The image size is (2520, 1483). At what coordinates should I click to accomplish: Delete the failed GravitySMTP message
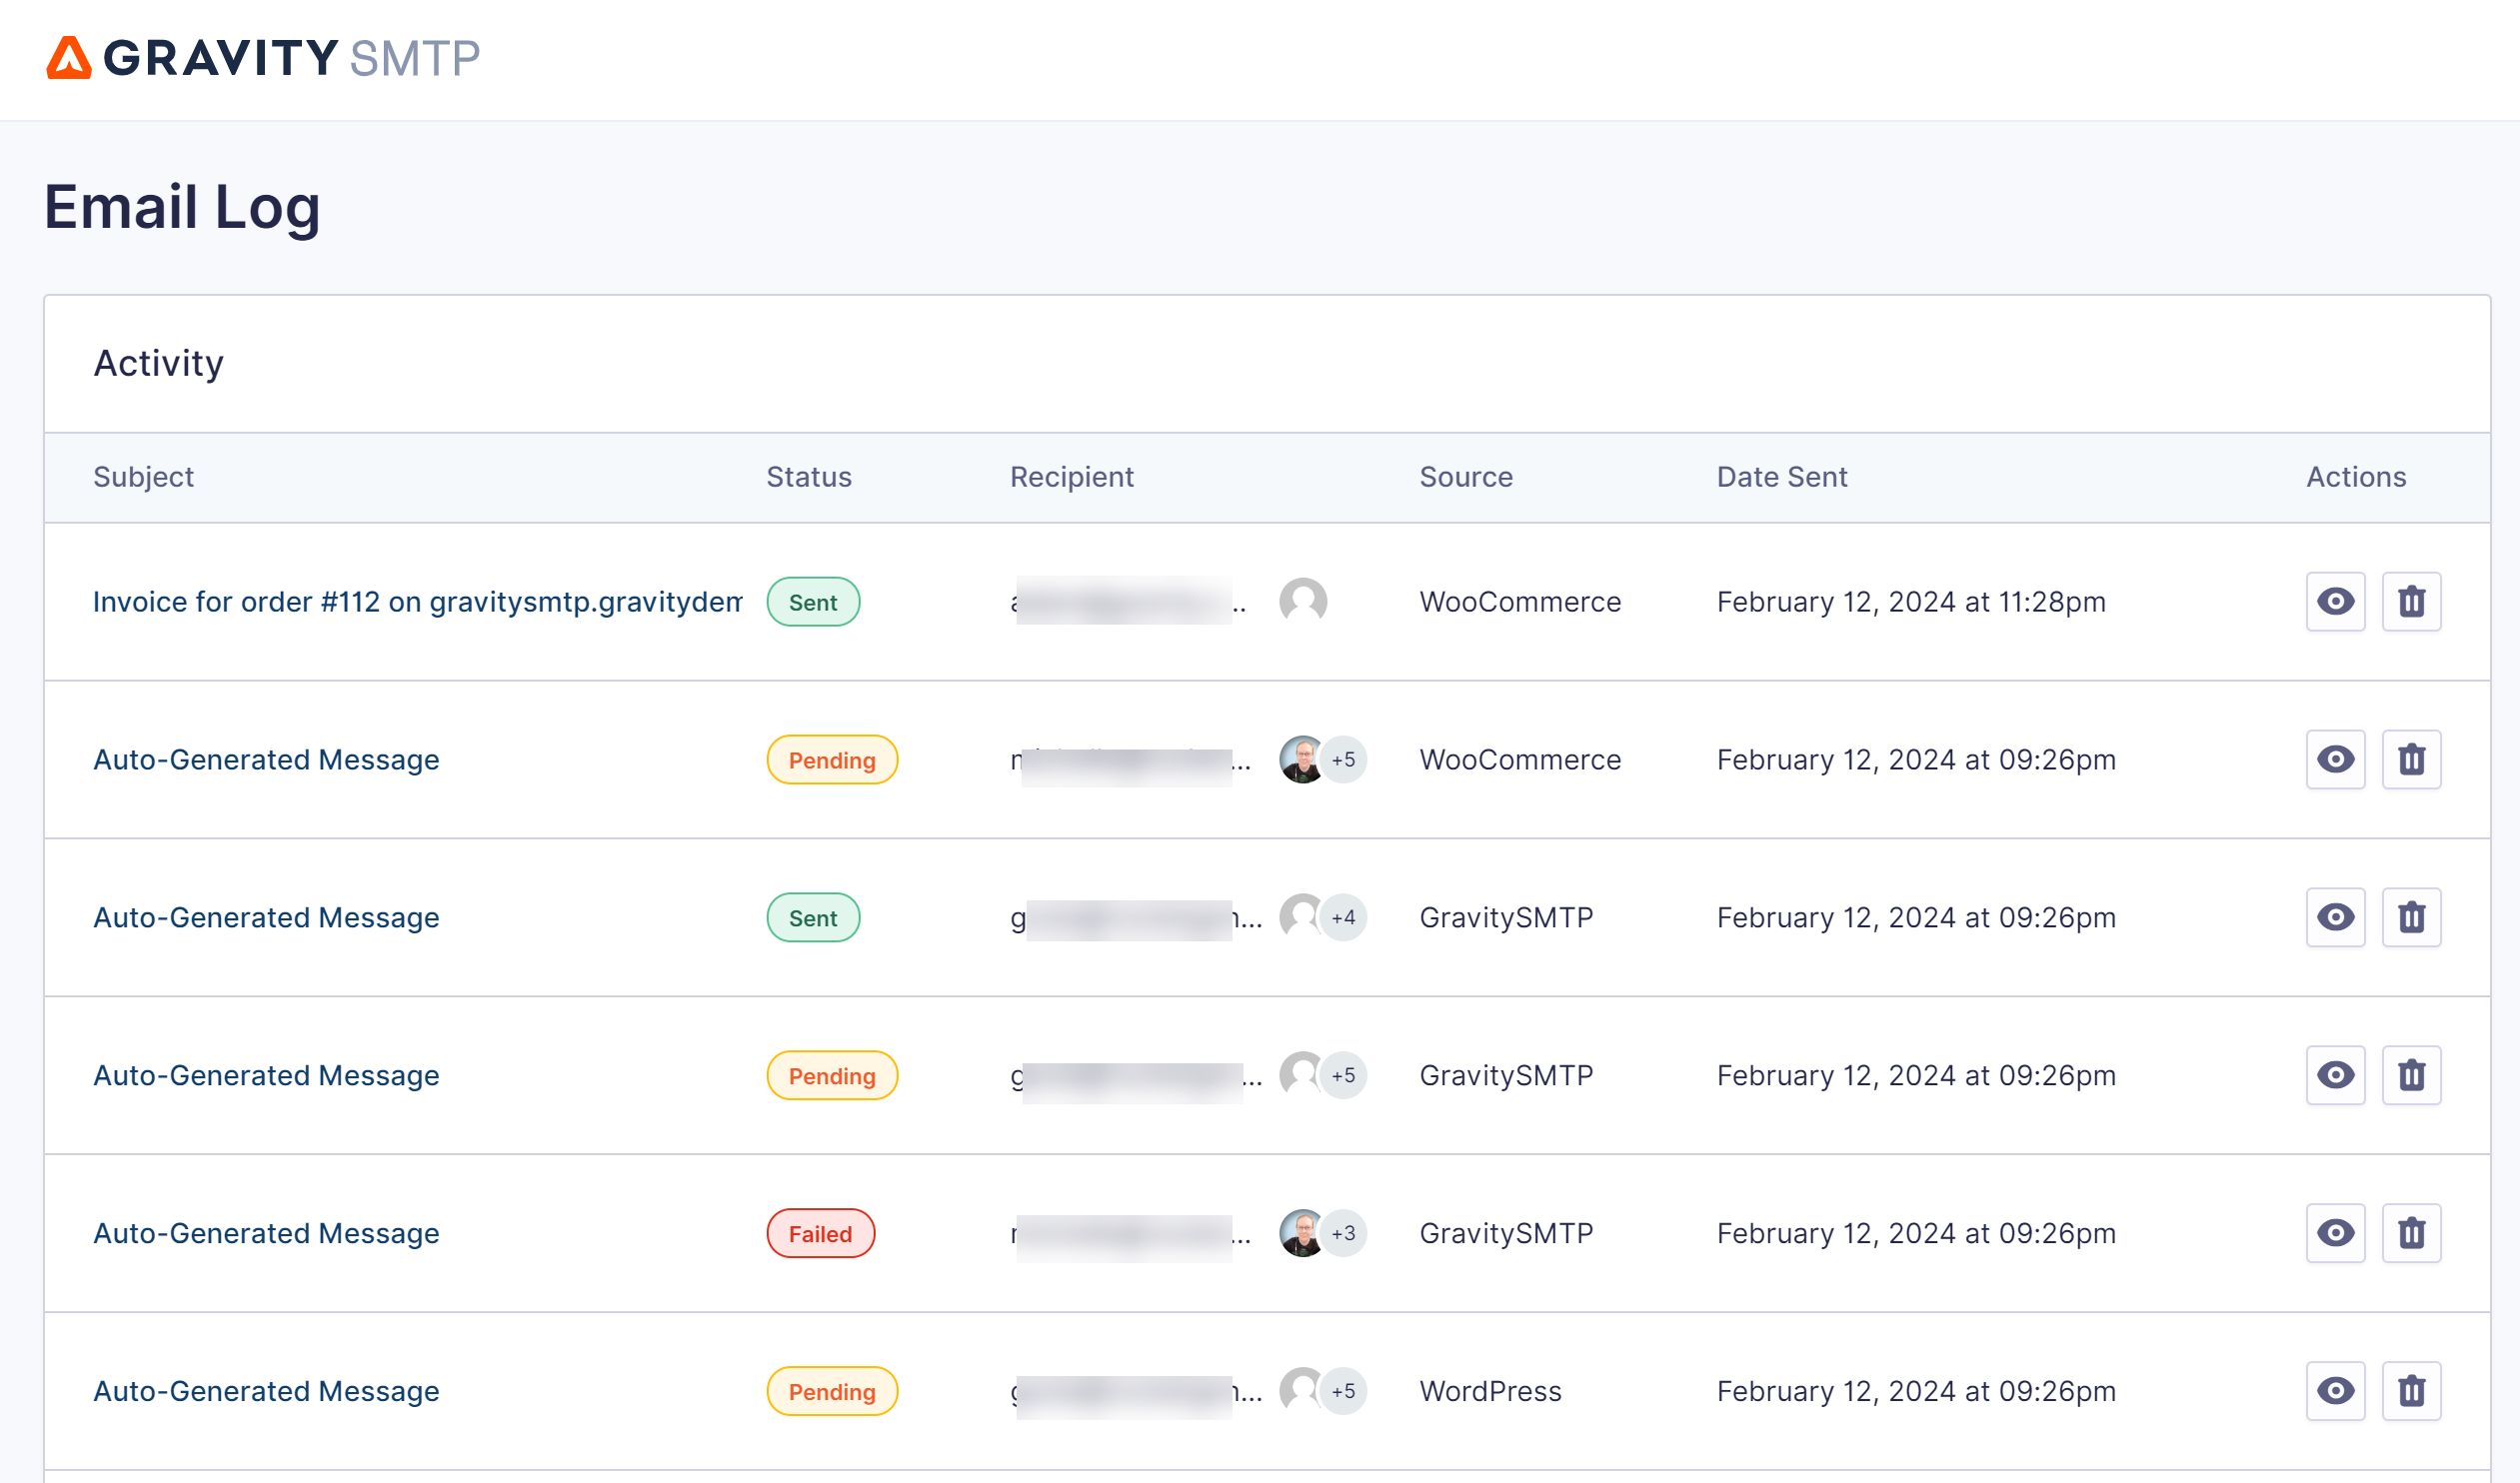tap(2411, 1233)
